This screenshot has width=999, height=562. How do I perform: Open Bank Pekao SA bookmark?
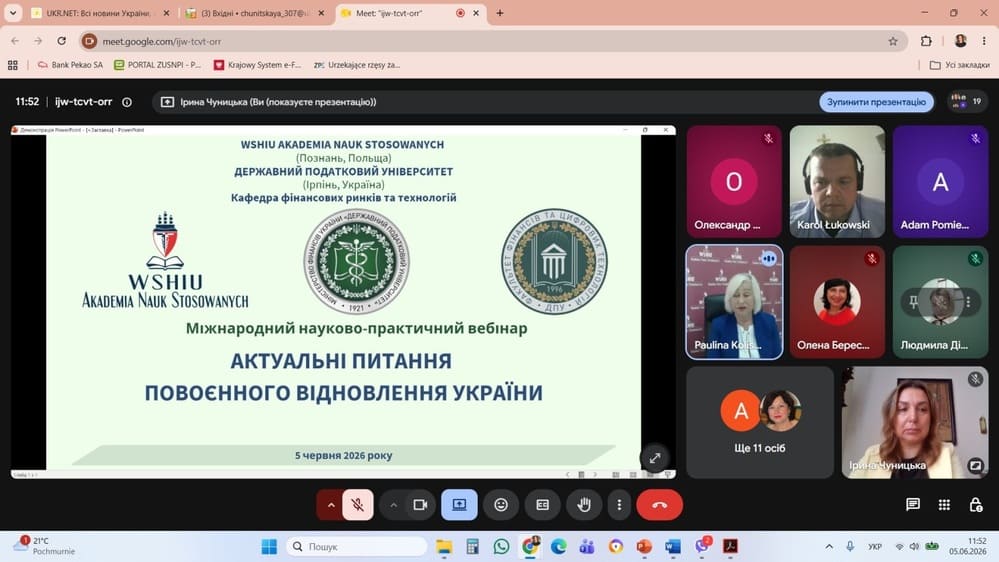(70, 64)
